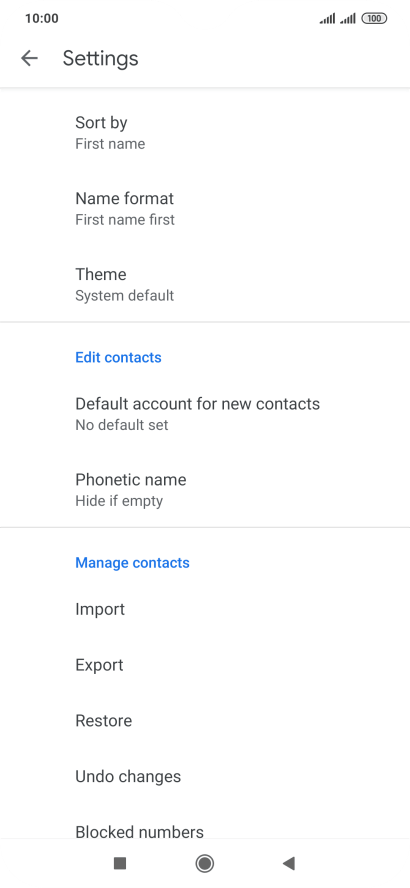Tap the clock showing 10:00
The width and height of the screenshot is (410, 888).
(x=41, y=18)
